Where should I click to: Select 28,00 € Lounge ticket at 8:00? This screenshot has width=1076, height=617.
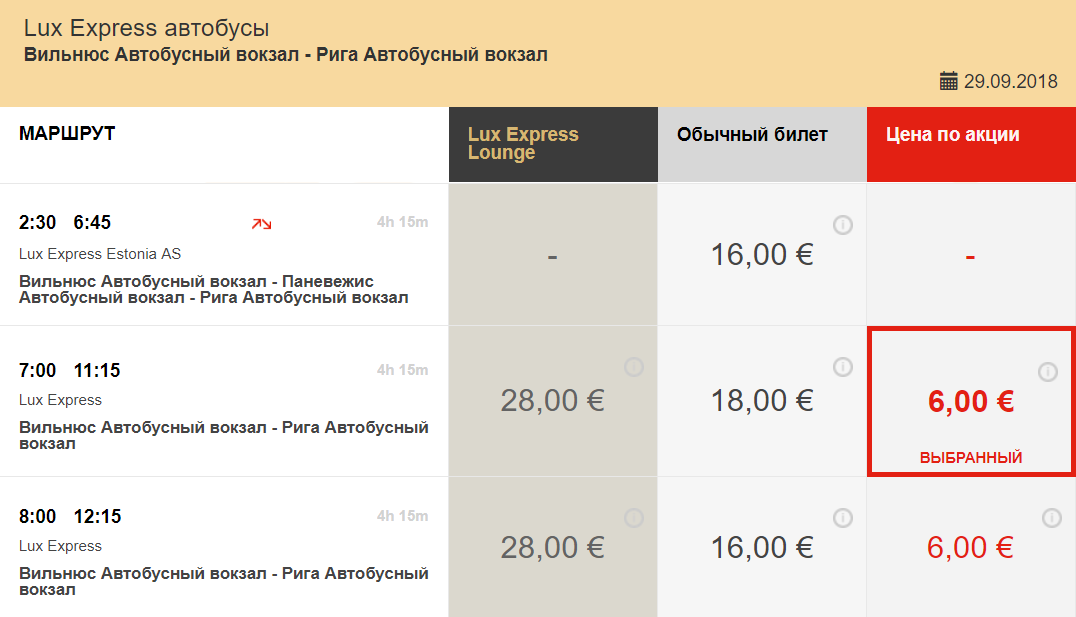552,547
